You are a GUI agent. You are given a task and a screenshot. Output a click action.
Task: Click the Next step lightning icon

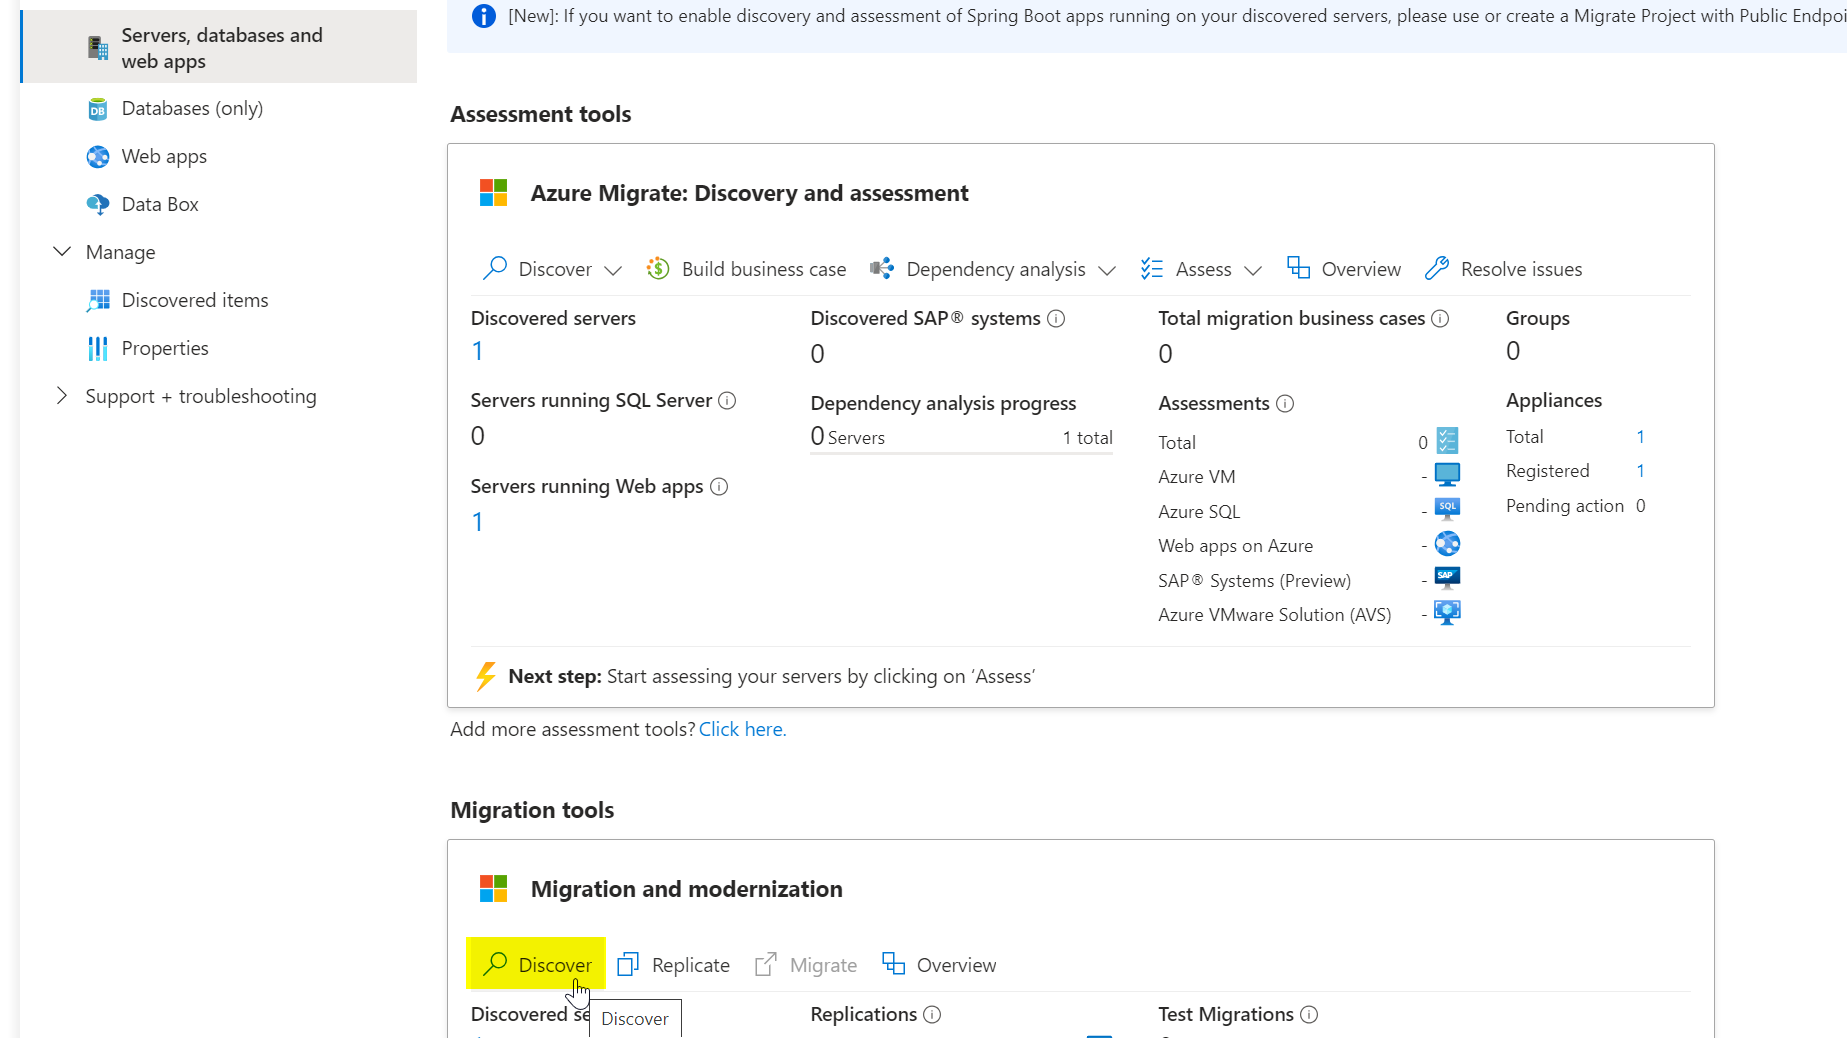coord(486,677)
